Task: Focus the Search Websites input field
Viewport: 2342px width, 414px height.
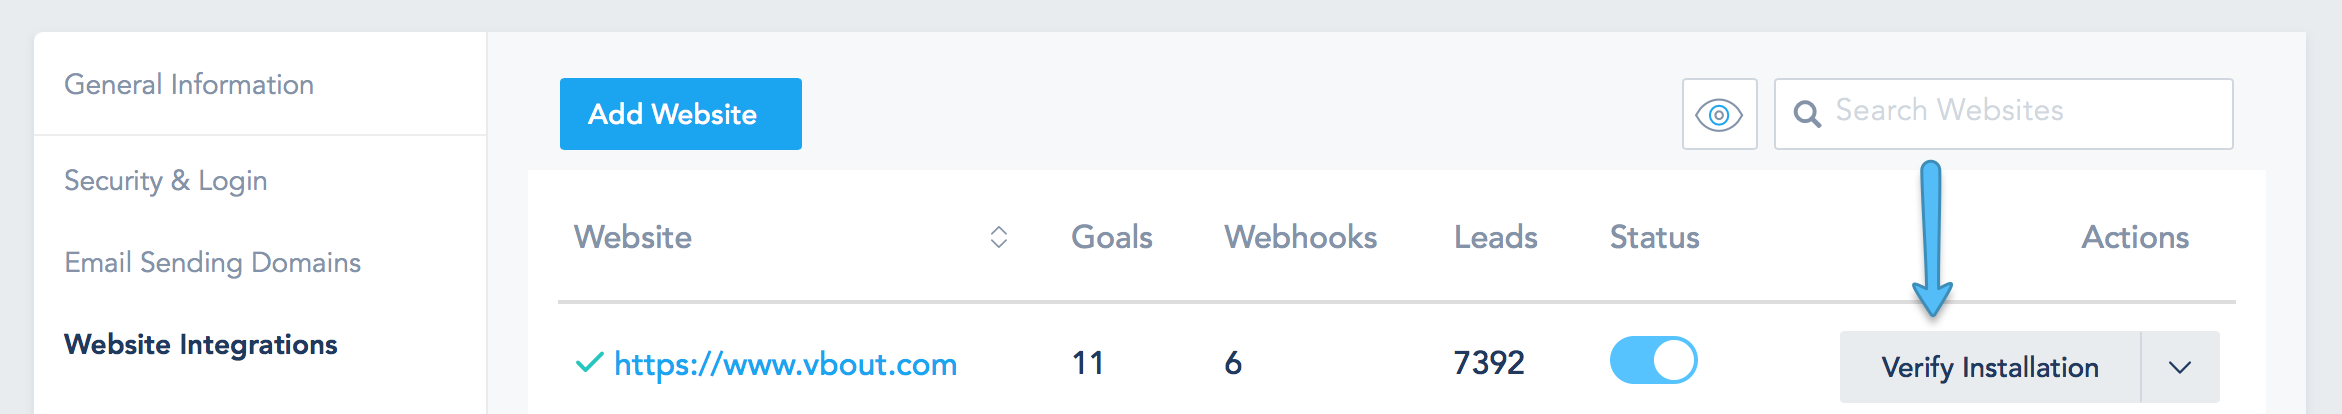Action: click(2003, 114)
